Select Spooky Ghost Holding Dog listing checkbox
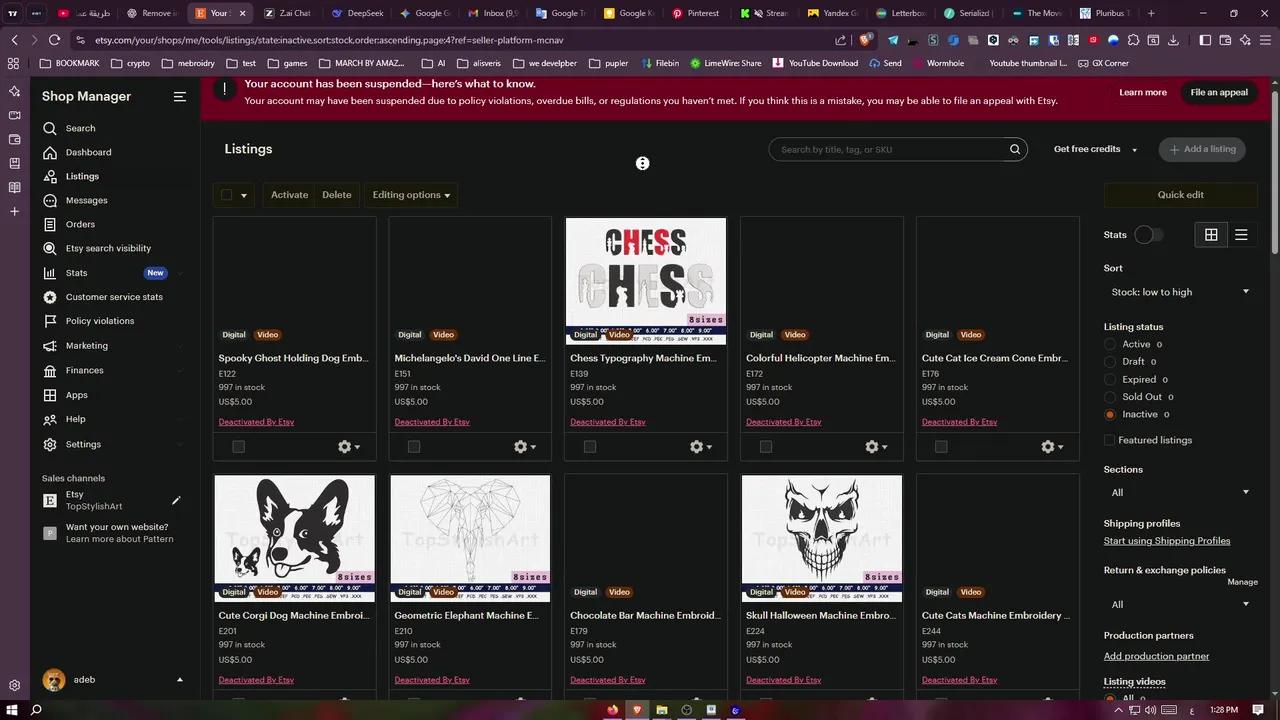 (x=238, y=447)
